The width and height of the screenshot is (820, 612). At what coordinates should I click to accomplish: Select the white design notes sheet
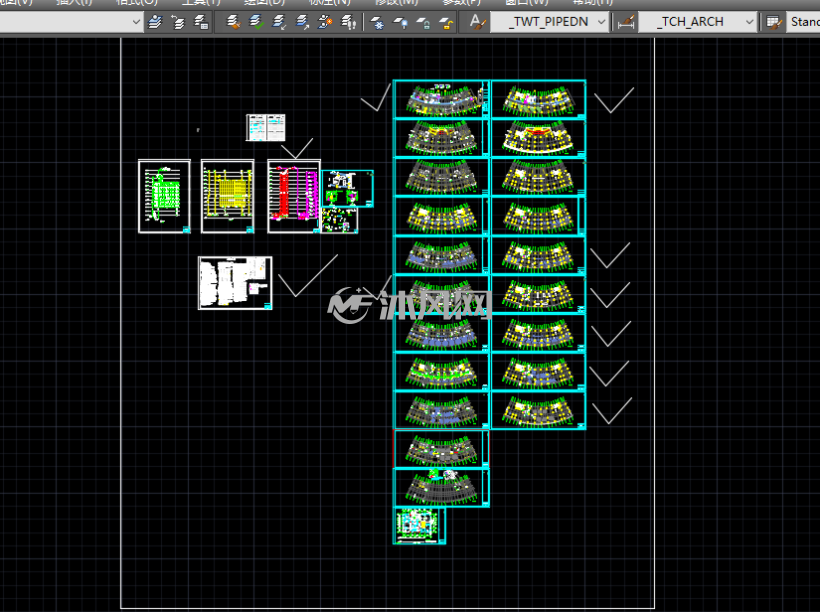tap(235, 283)
